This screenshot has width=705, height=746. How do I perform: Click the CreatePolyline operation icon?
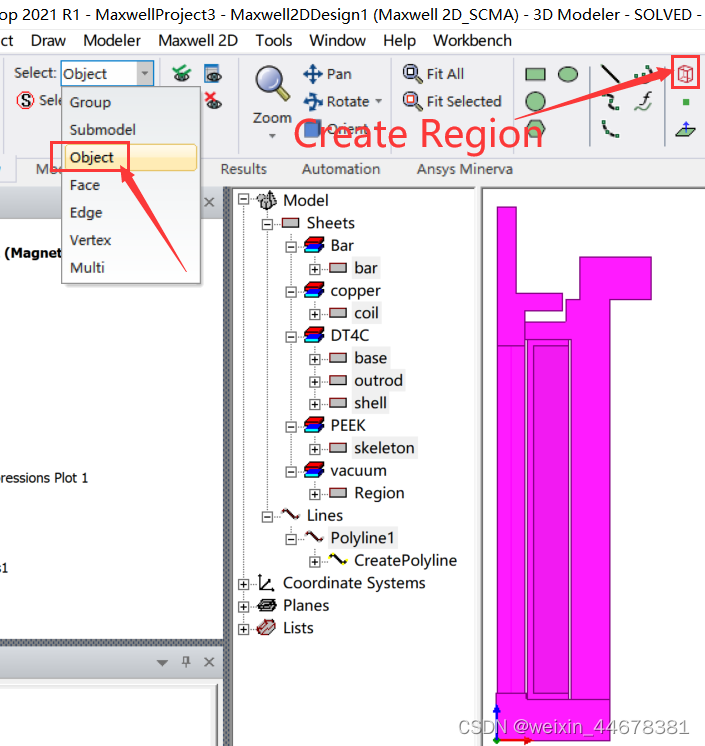tap(338, 560)
